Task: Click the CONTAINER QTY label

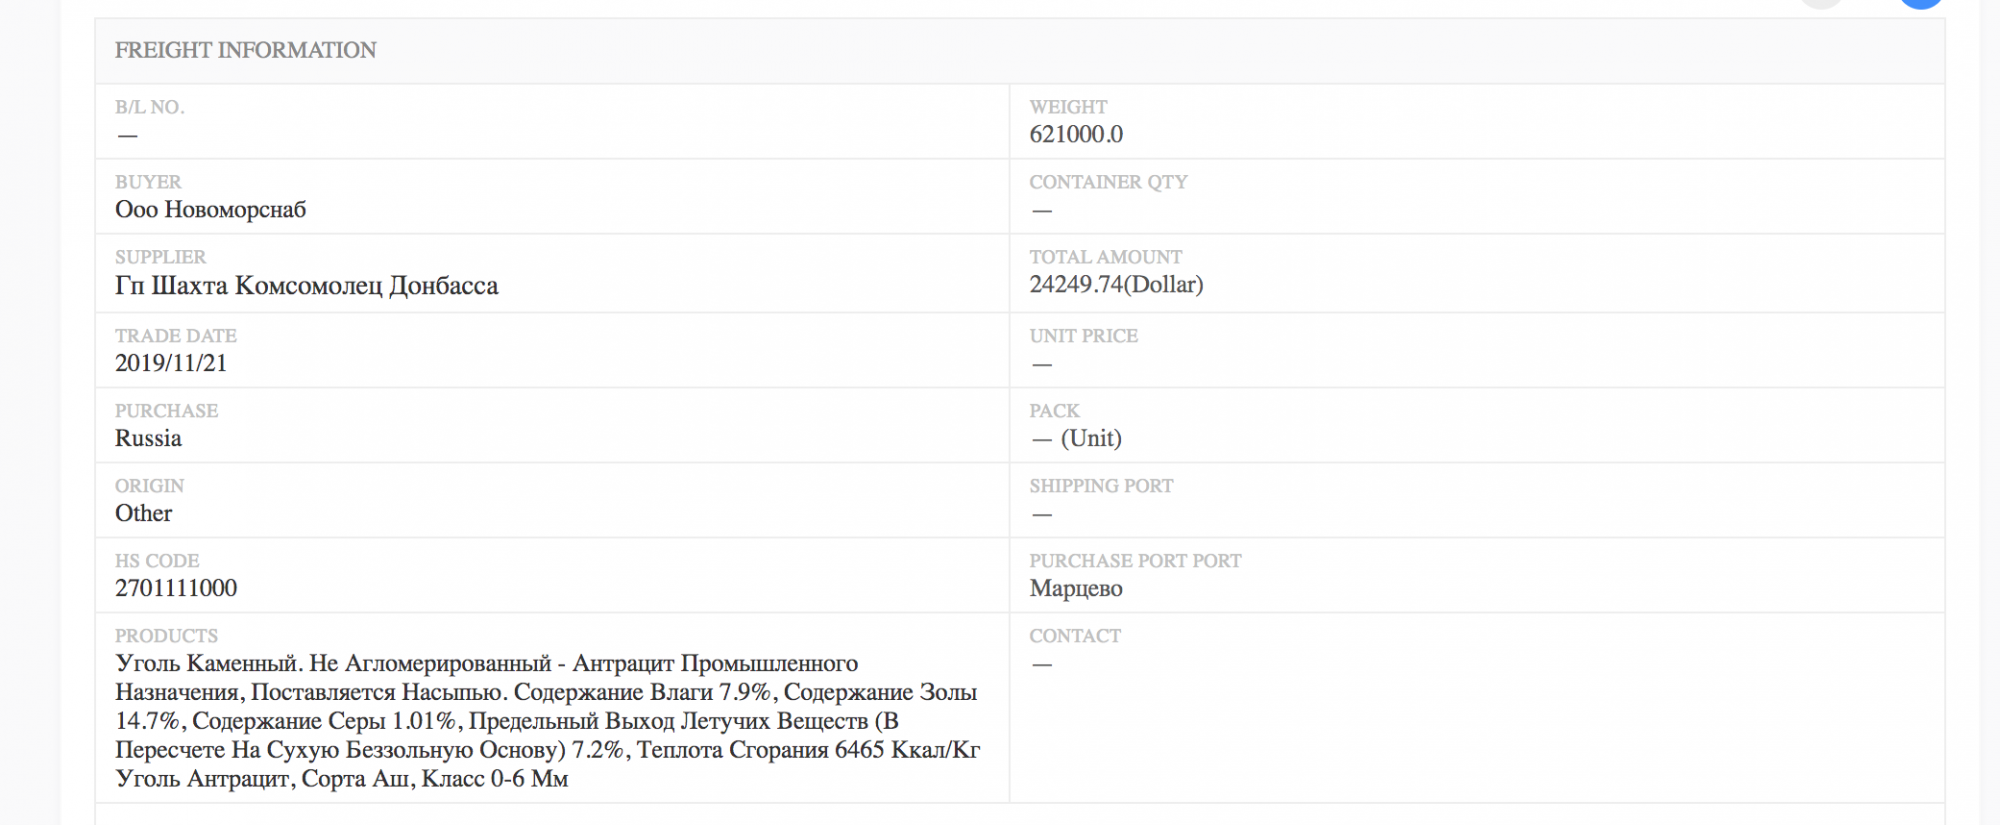Action: [x=1108, y=182]
